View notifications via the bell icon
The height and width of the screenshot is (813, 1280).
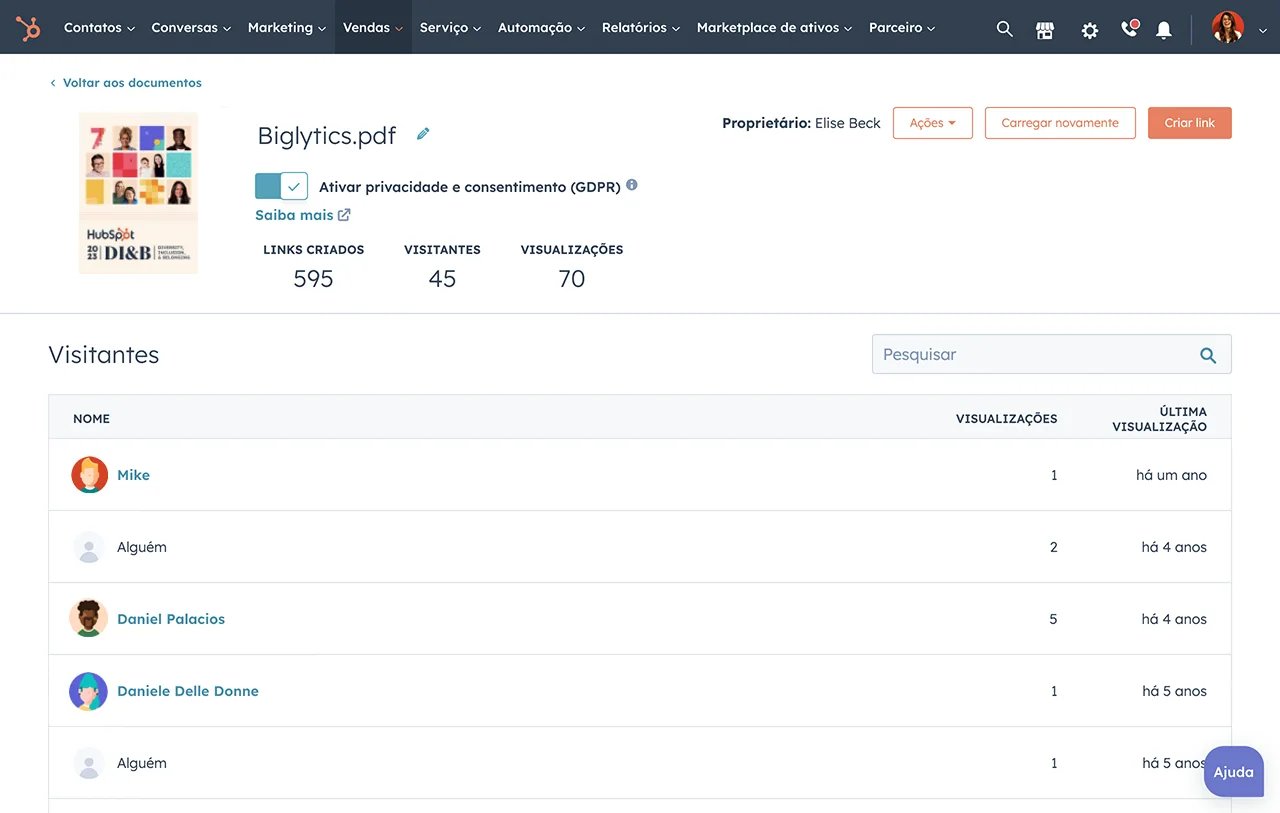[x=1164, y=29]
